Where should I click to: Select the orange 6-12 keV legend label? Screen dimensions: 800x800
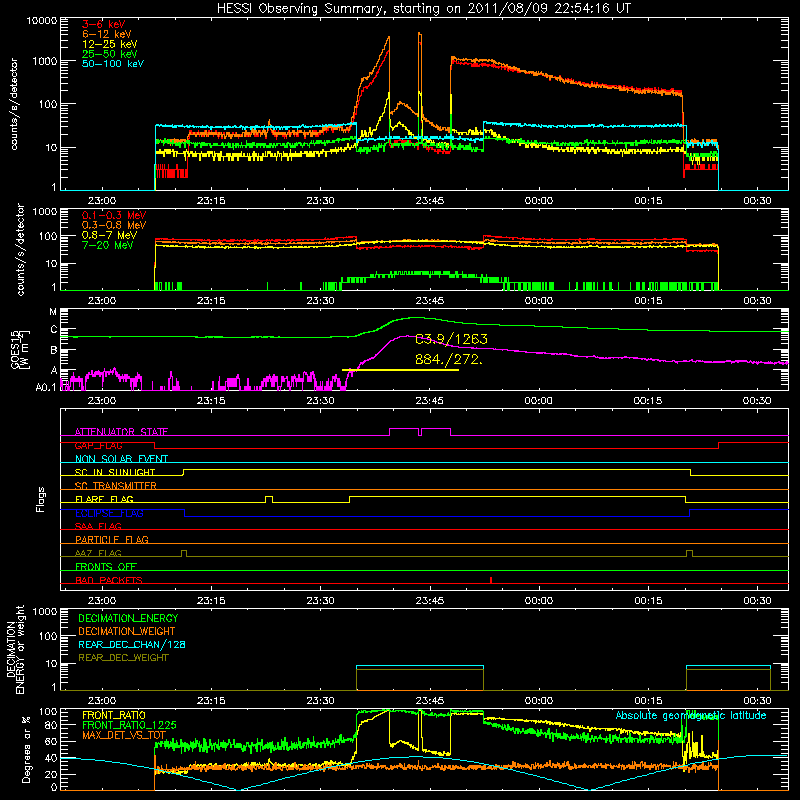click(x=107, y=34)
